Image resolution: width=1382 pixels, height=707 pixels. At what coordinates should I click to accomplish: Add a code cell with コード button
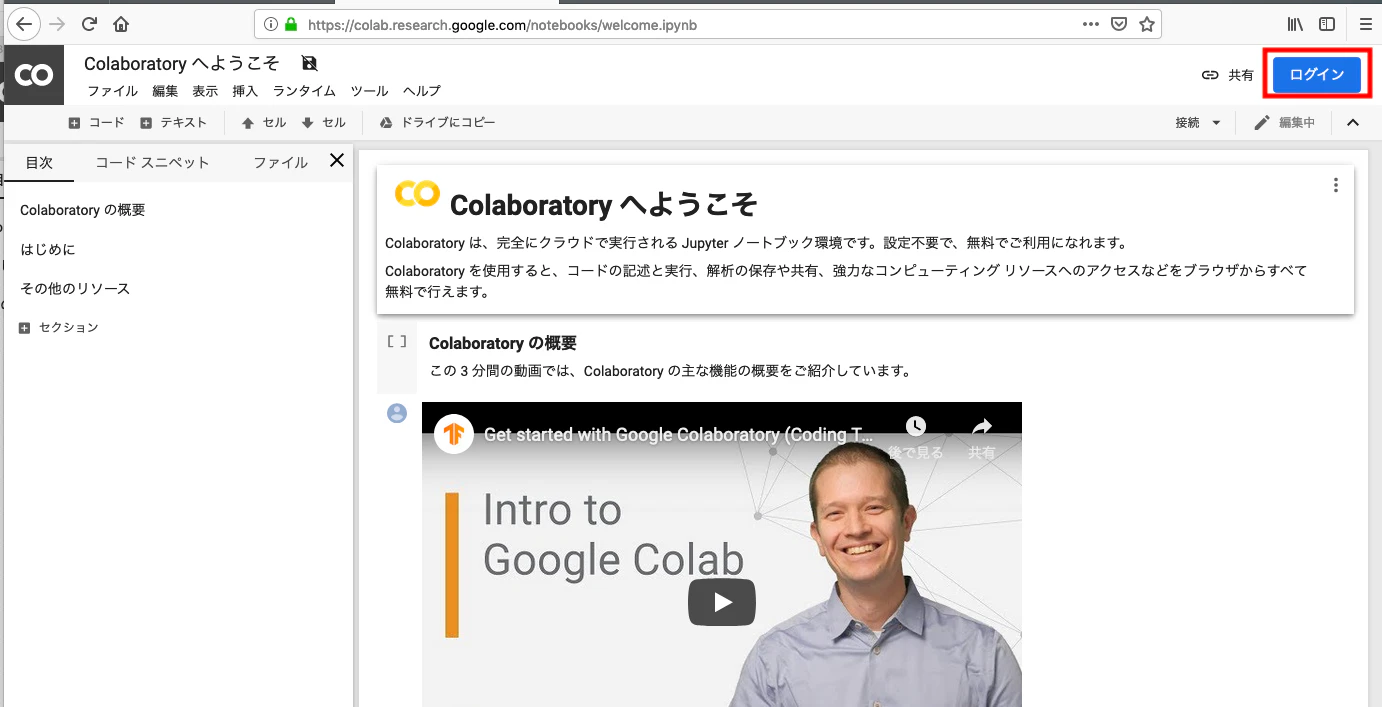96,123
